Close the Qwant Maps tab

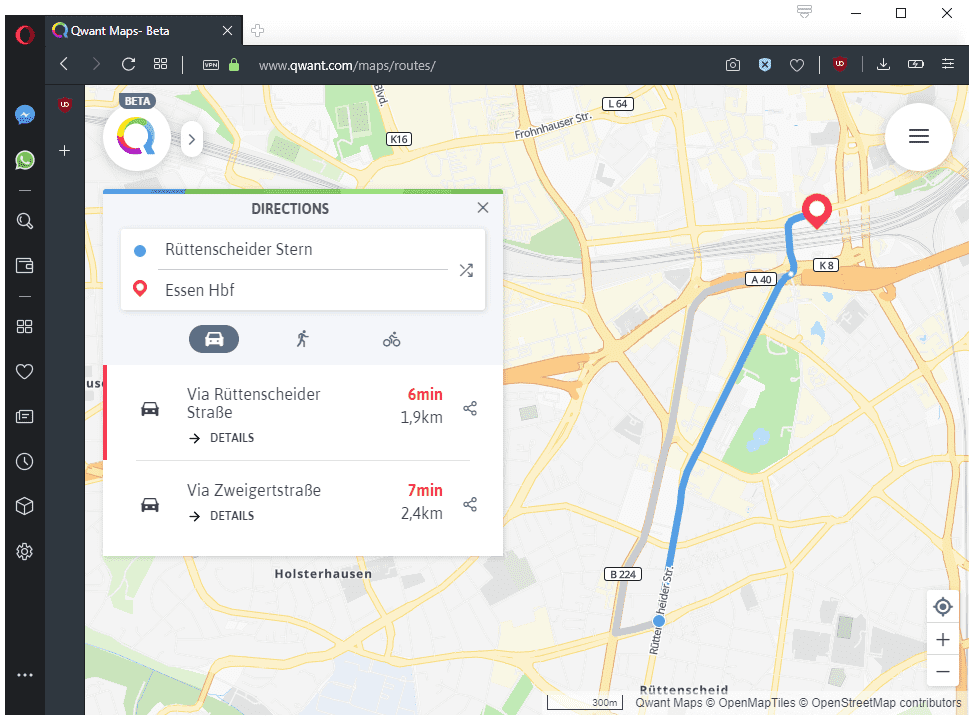click(x=227, y=30)
